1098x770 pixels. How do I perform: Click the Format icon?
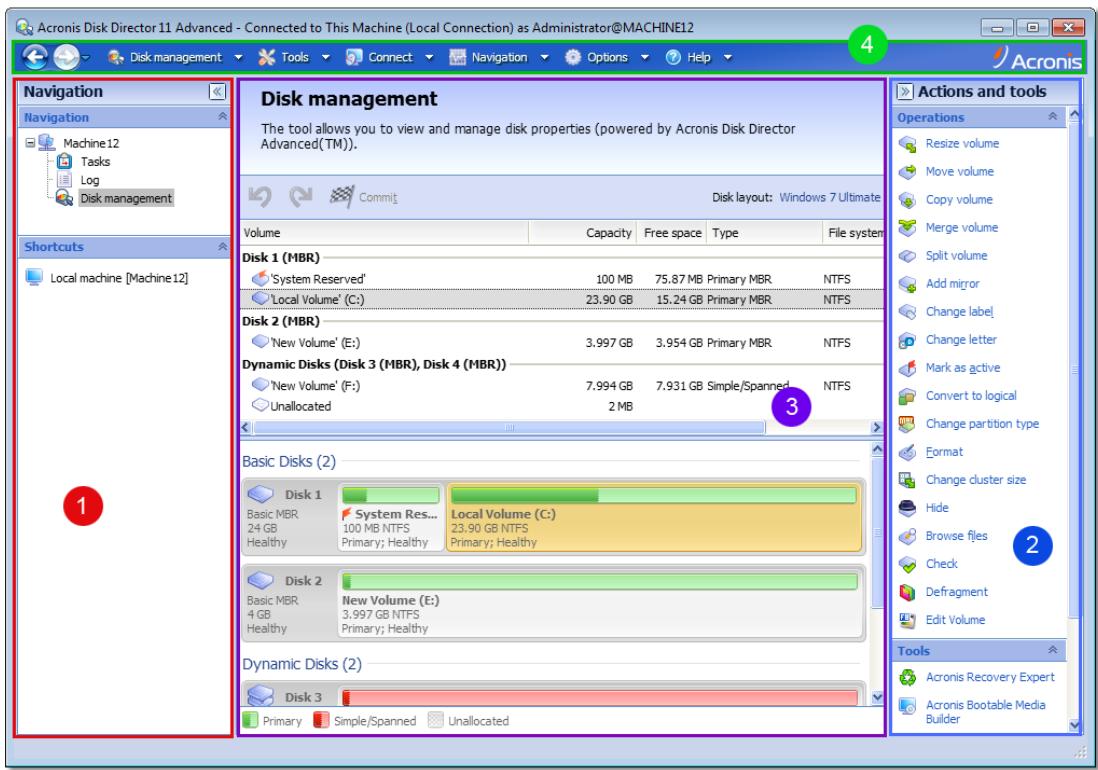tap(908, 452)
